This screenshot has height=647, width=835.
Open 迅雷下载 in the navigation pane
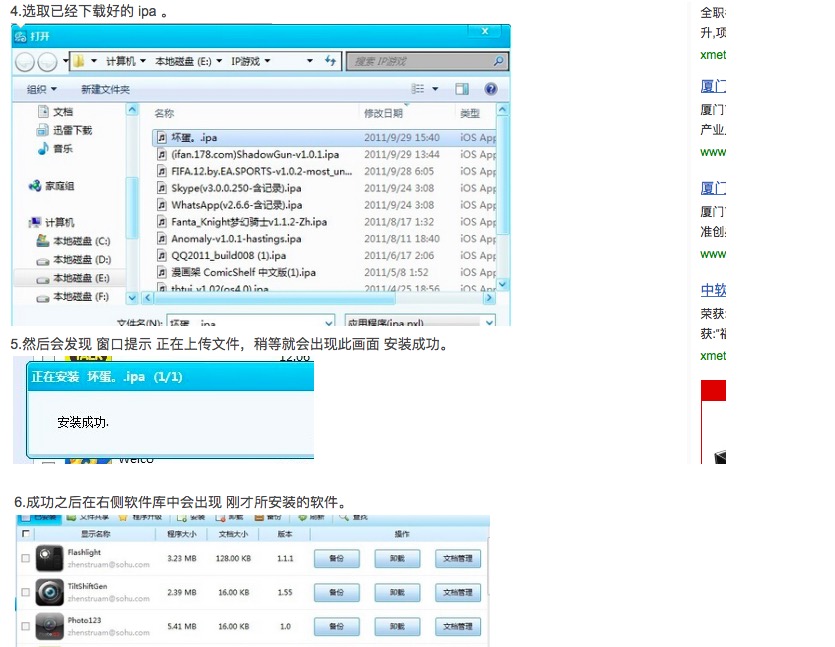tap(64, 130)
